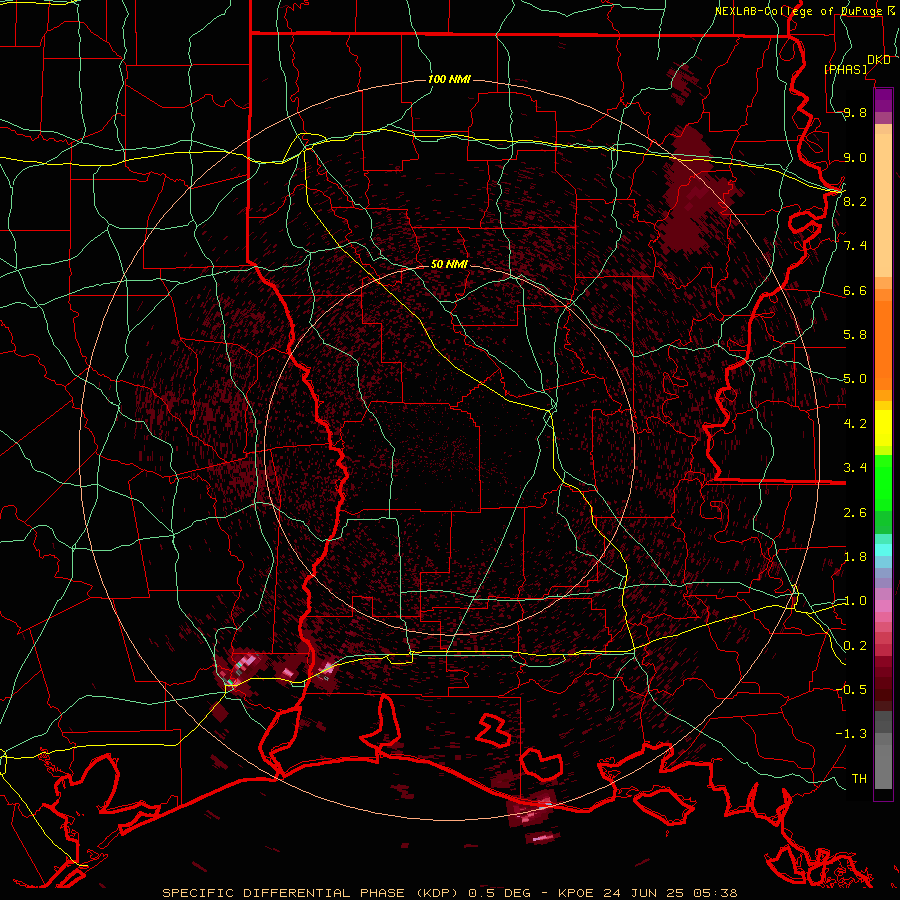The image size is (900, 900).
Task: Select the 9.8 legend value
Action: pyautogui.click(x=855, y=113)
